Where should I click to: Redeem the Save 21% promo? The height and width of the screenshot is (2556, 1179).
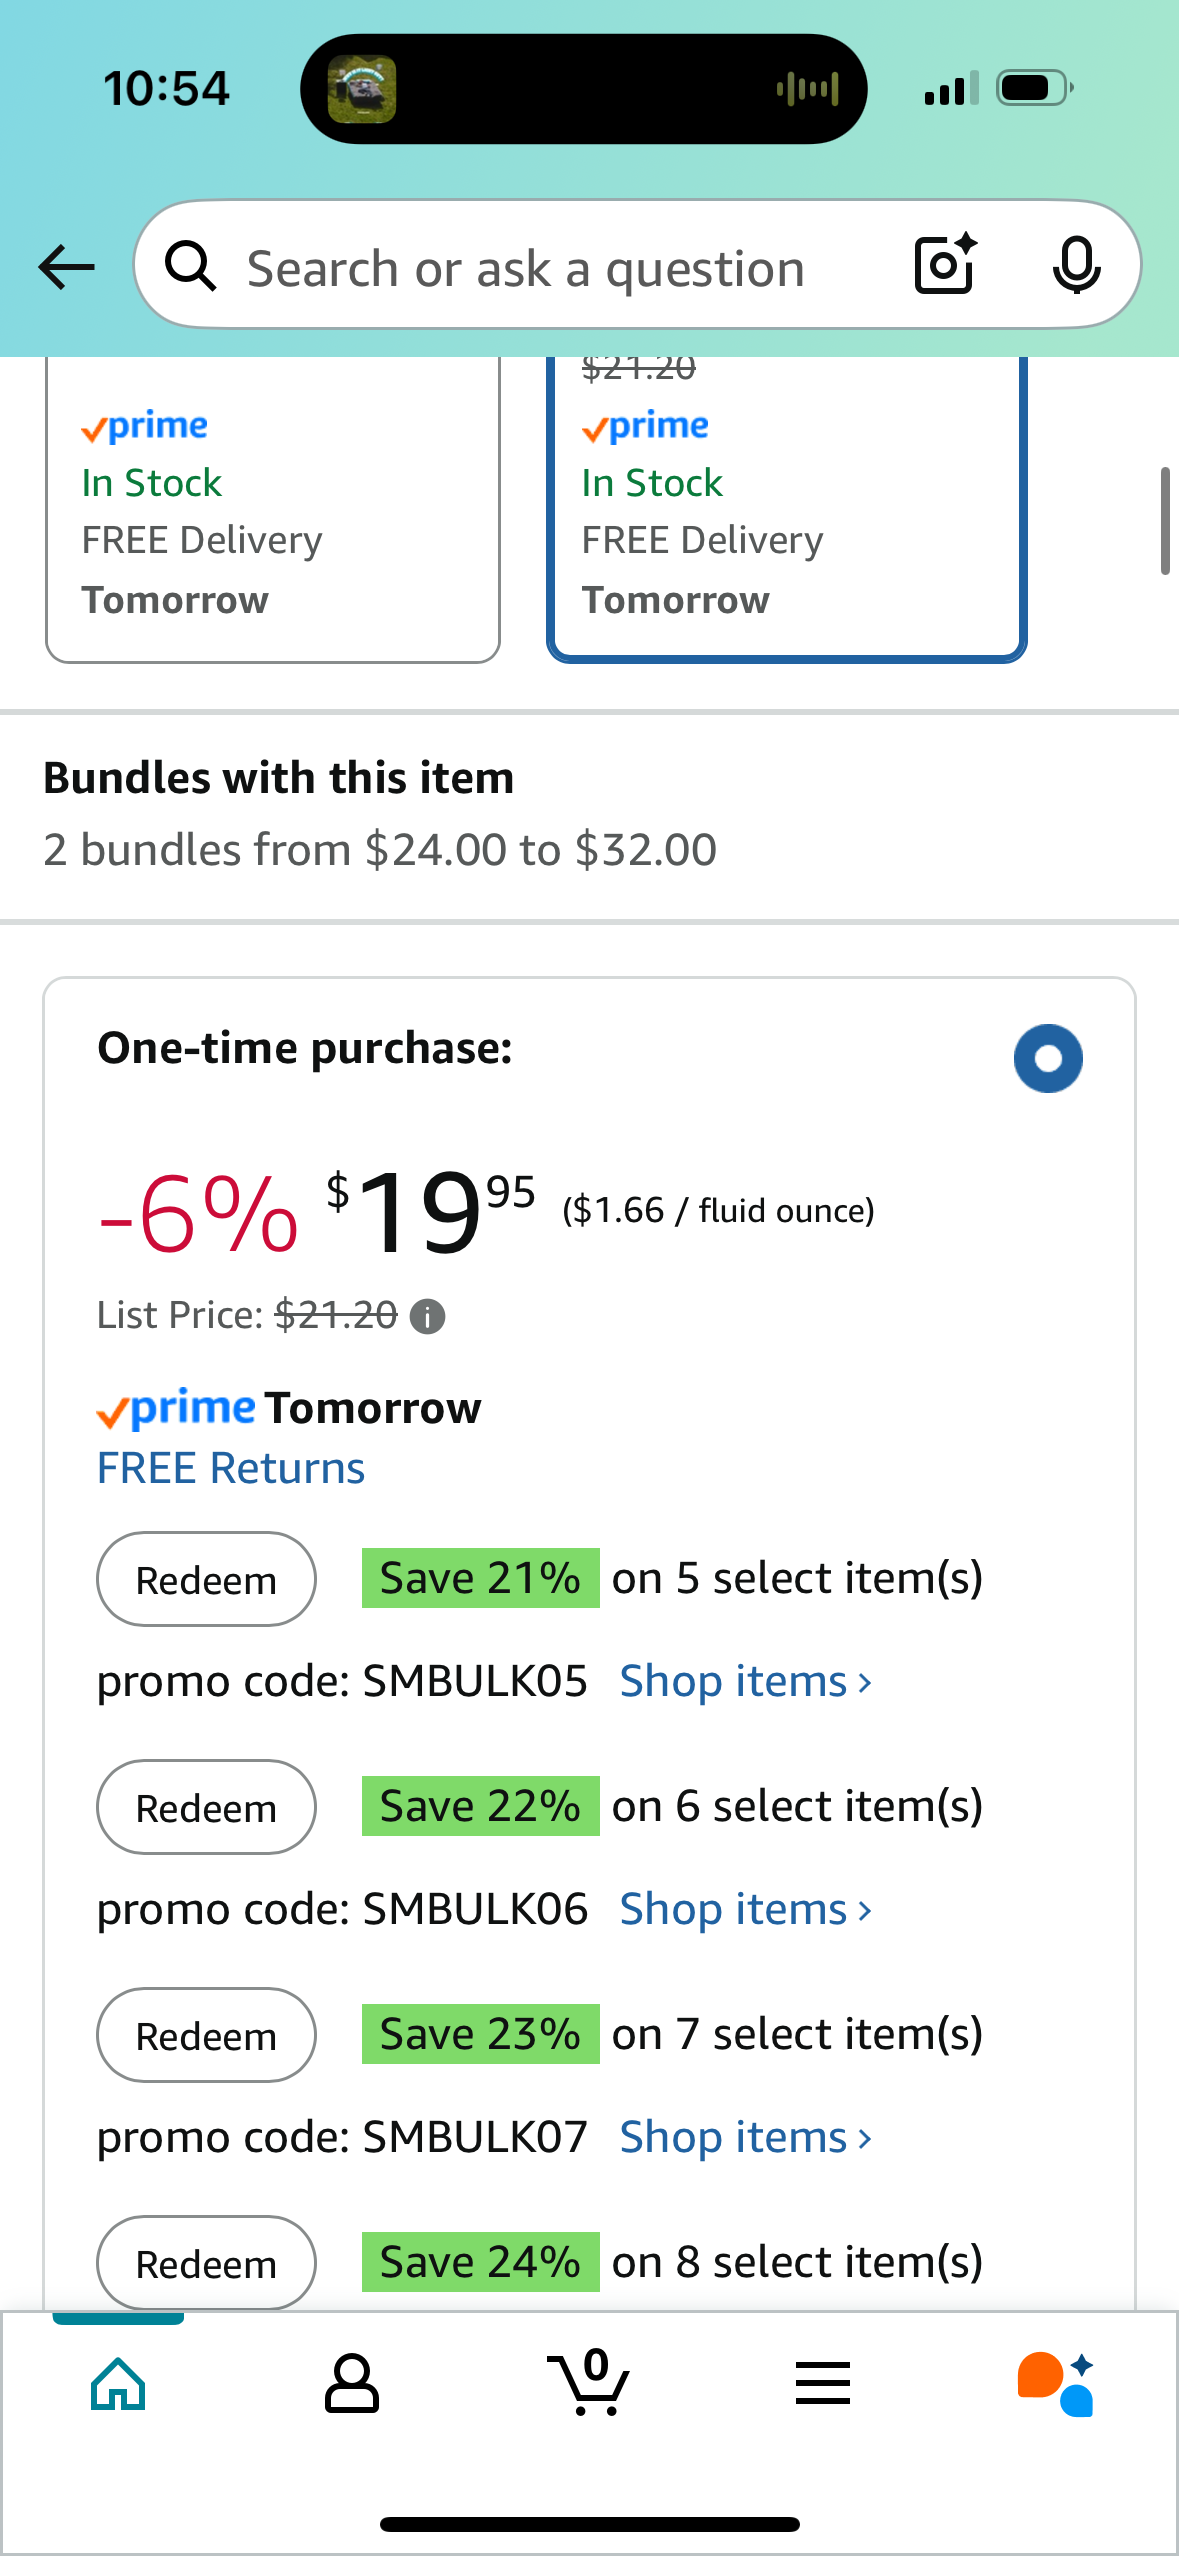pyautogui.click(x=206, y=1579)
